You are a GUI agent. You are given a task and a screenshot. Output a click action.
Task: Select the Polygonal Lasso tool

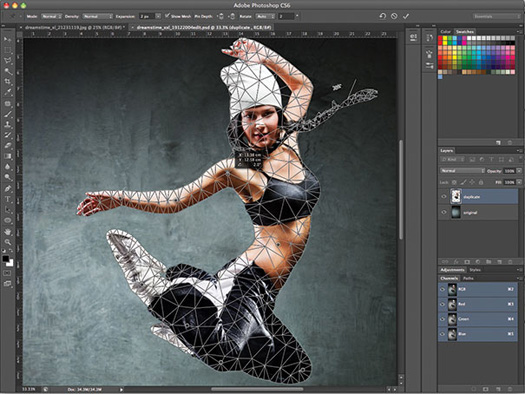click(x=7, y=61)
